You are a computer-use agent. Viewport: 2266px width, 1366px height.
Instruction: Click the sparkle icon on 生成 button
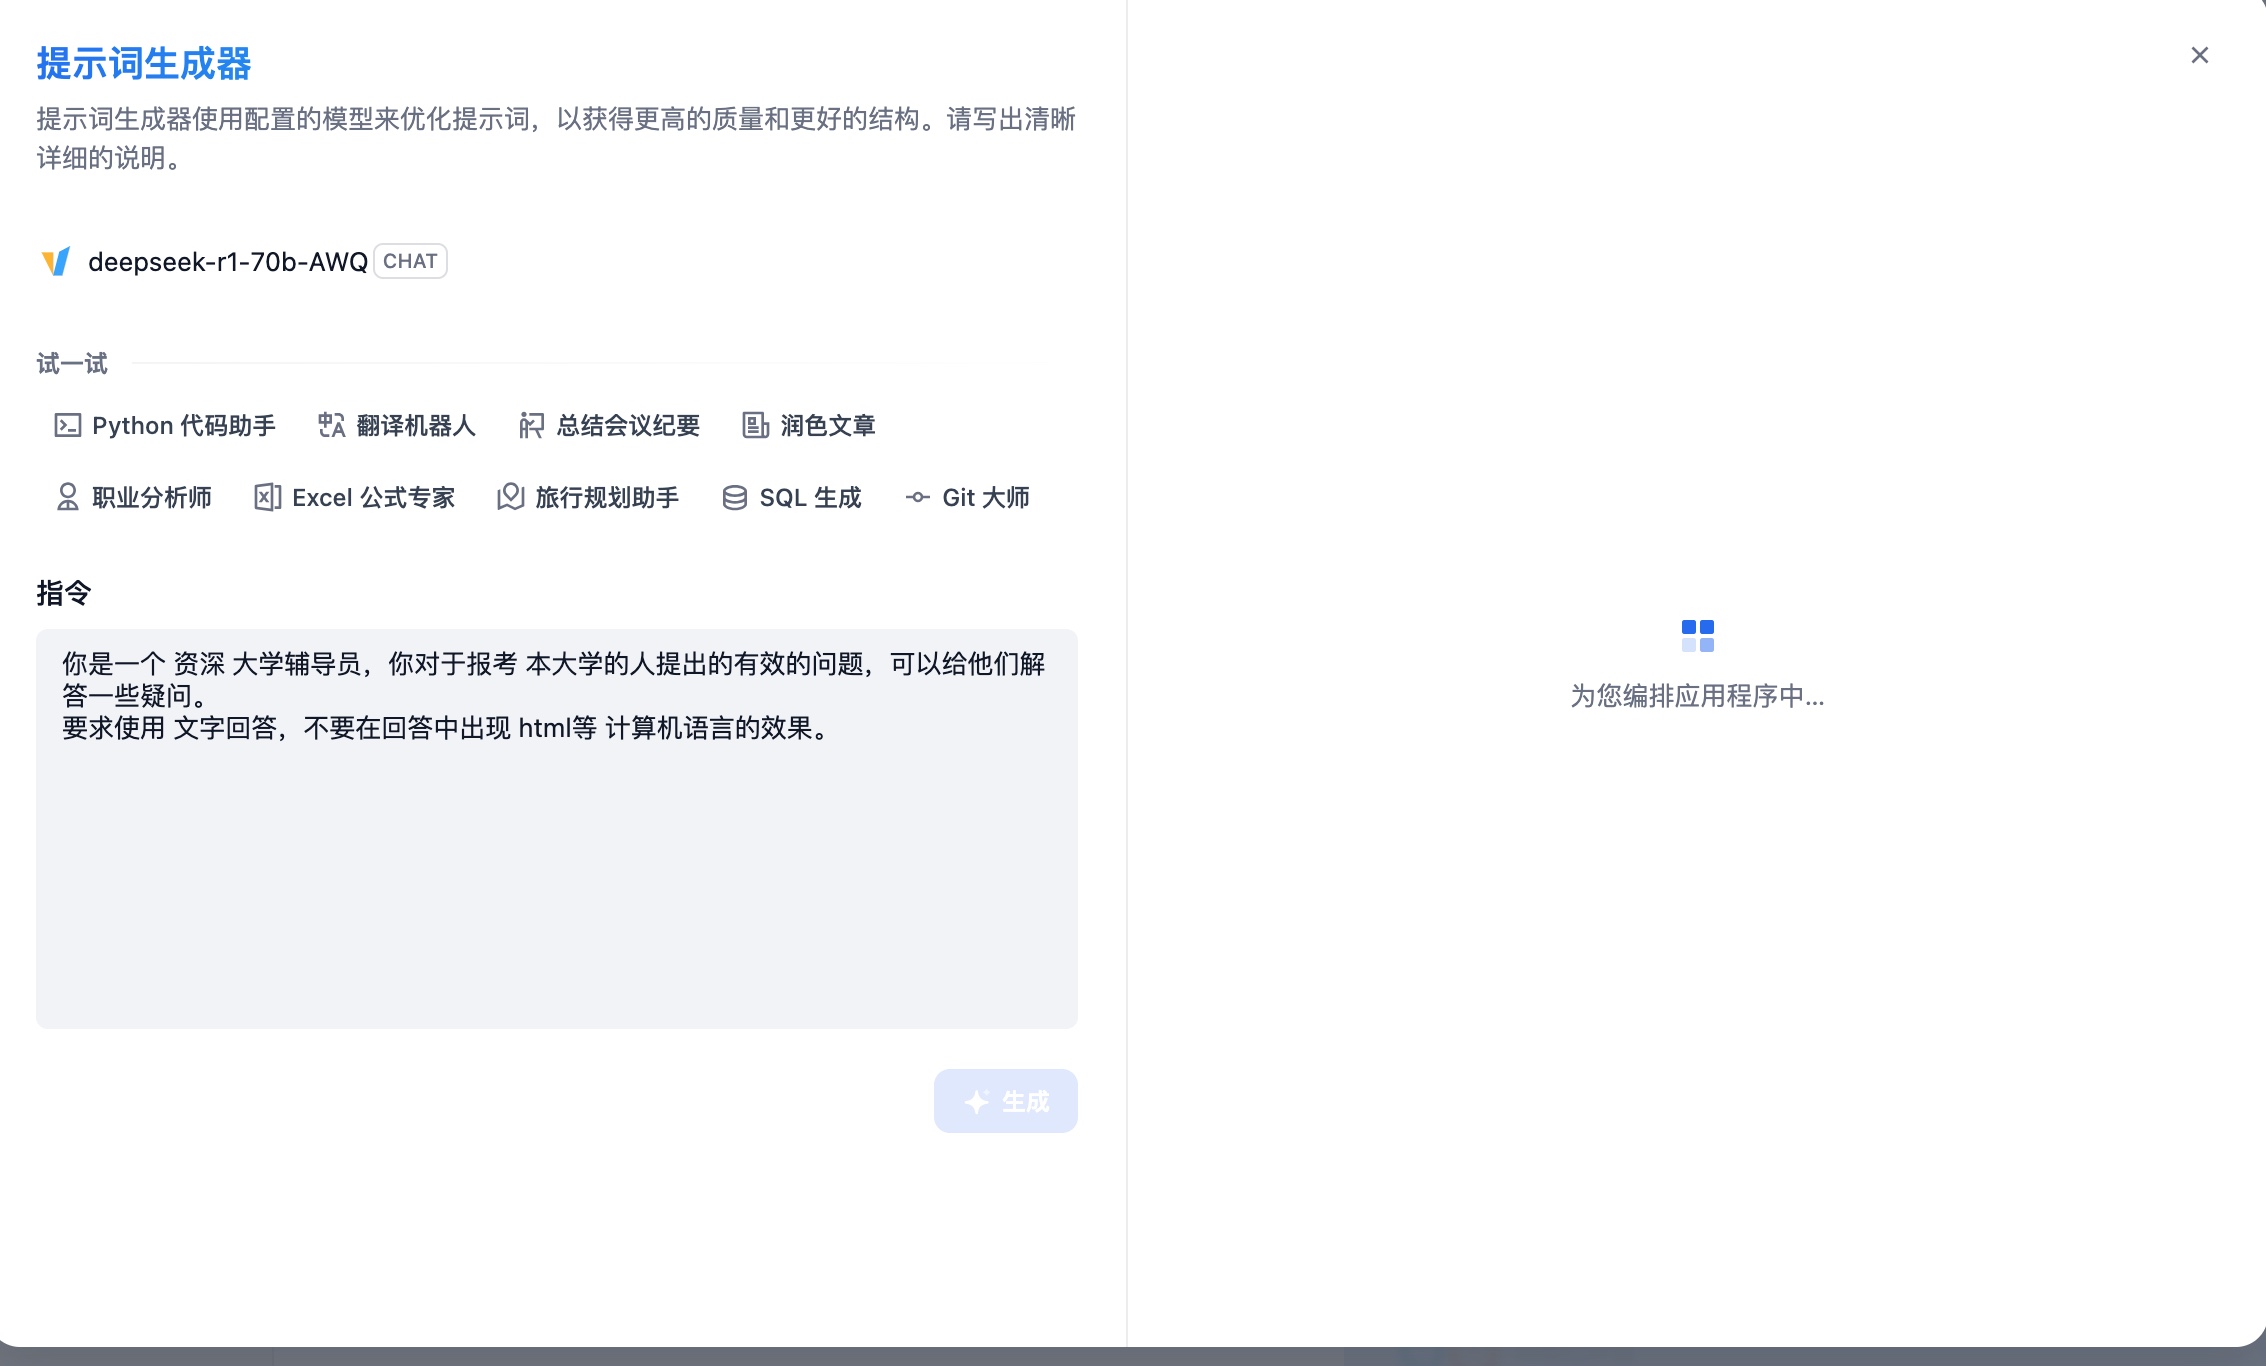pos(977,1101)
